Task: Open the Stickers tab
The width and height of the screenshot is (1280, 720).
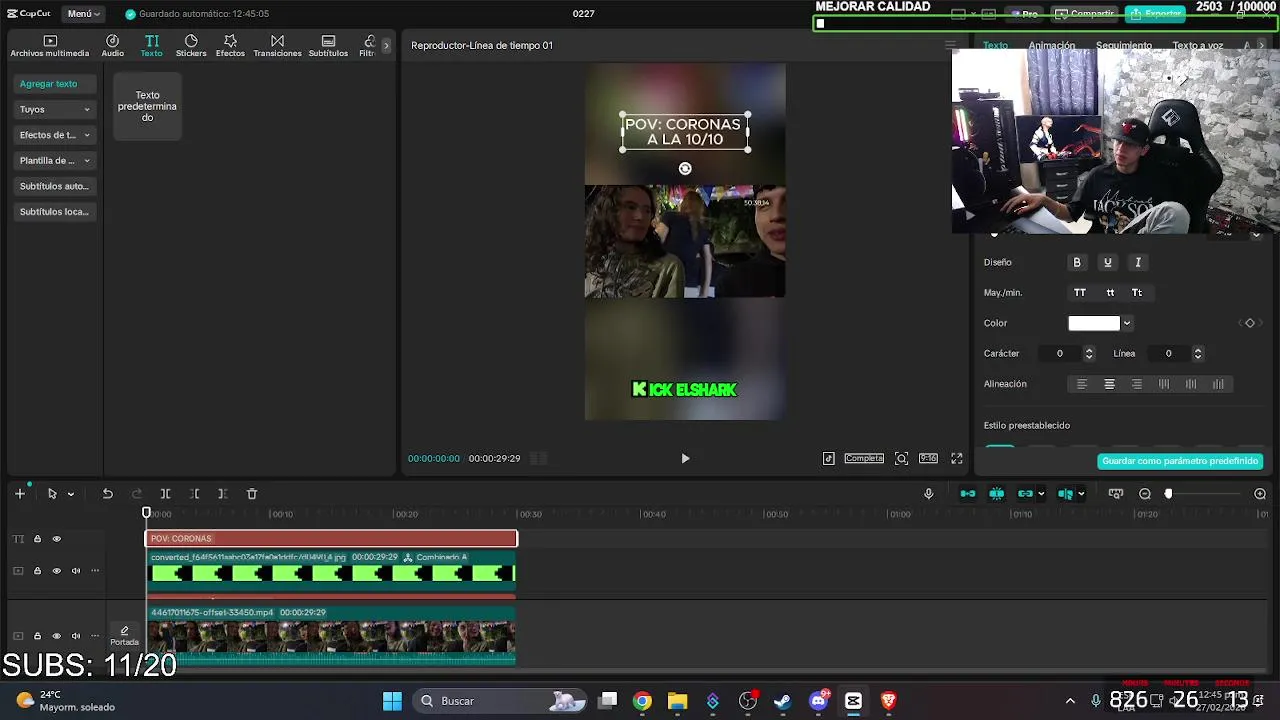Action: tap(191, 46)
